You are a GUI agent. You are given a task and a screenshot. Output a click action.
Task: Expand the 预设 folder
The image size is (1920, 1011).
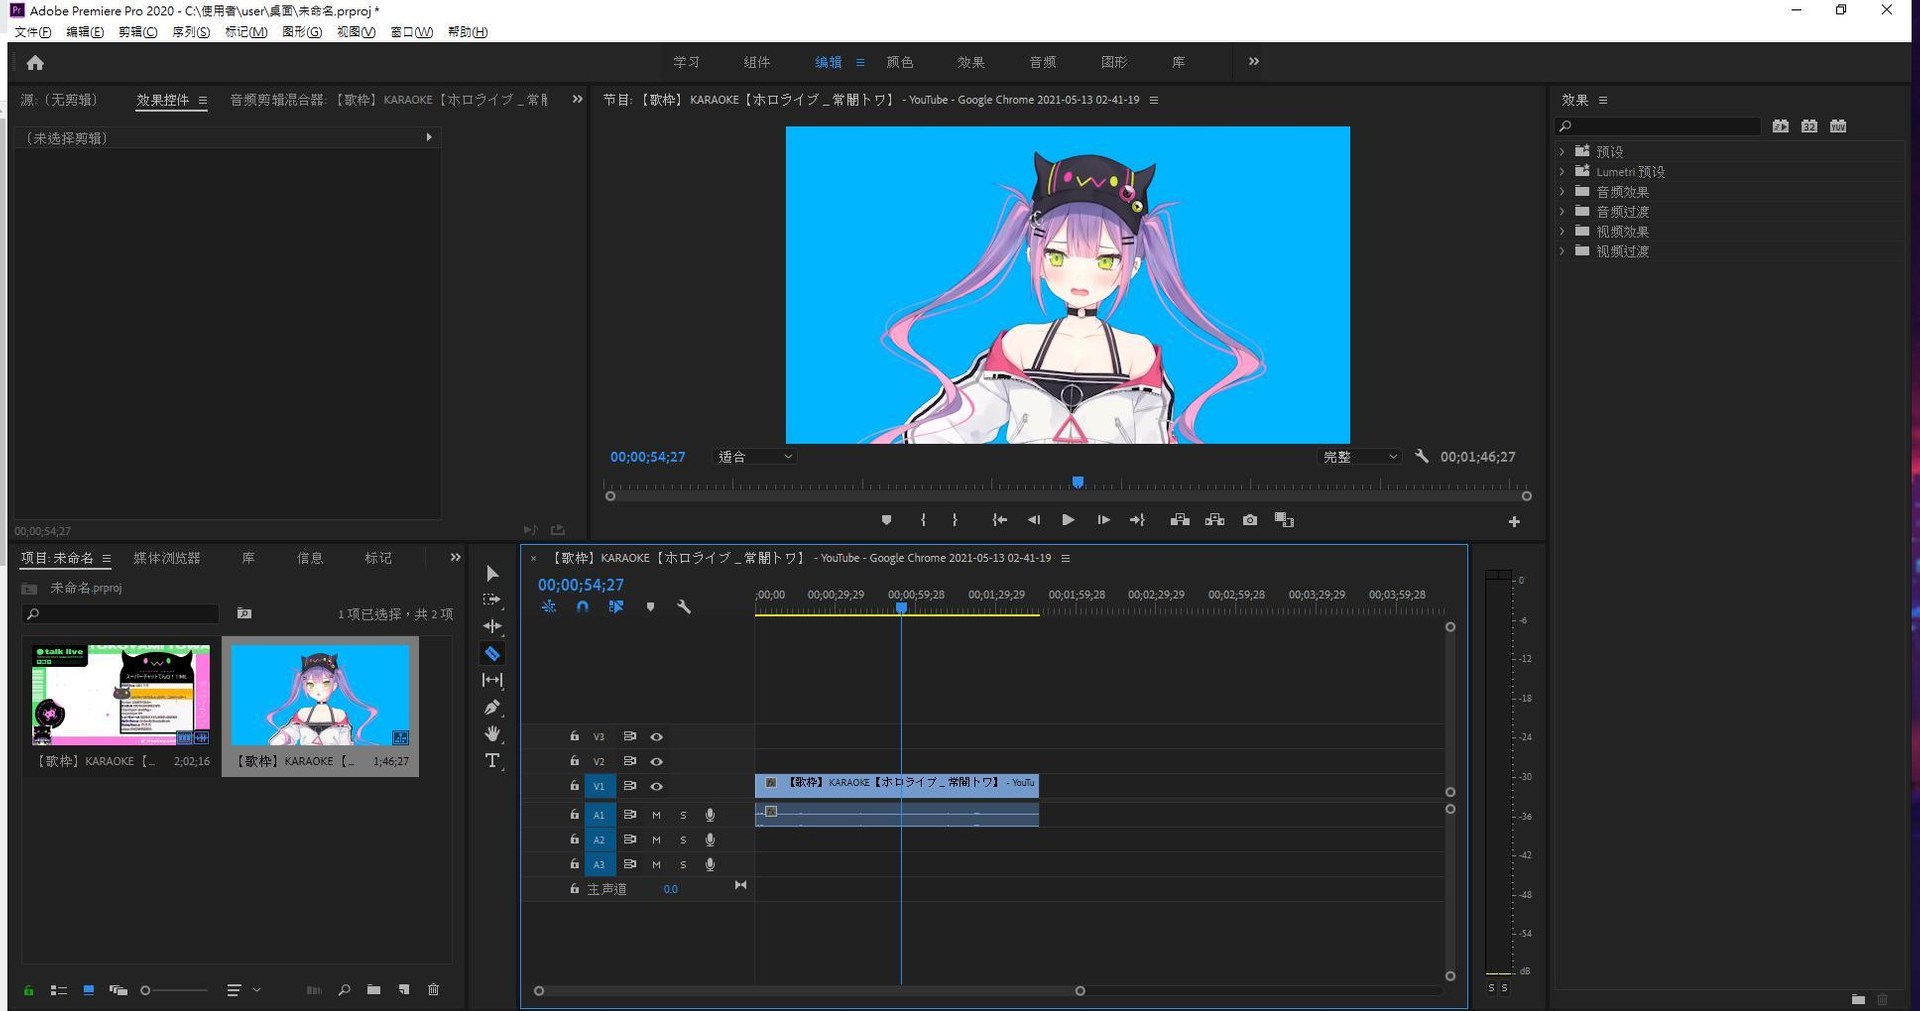coord(1562,152)
